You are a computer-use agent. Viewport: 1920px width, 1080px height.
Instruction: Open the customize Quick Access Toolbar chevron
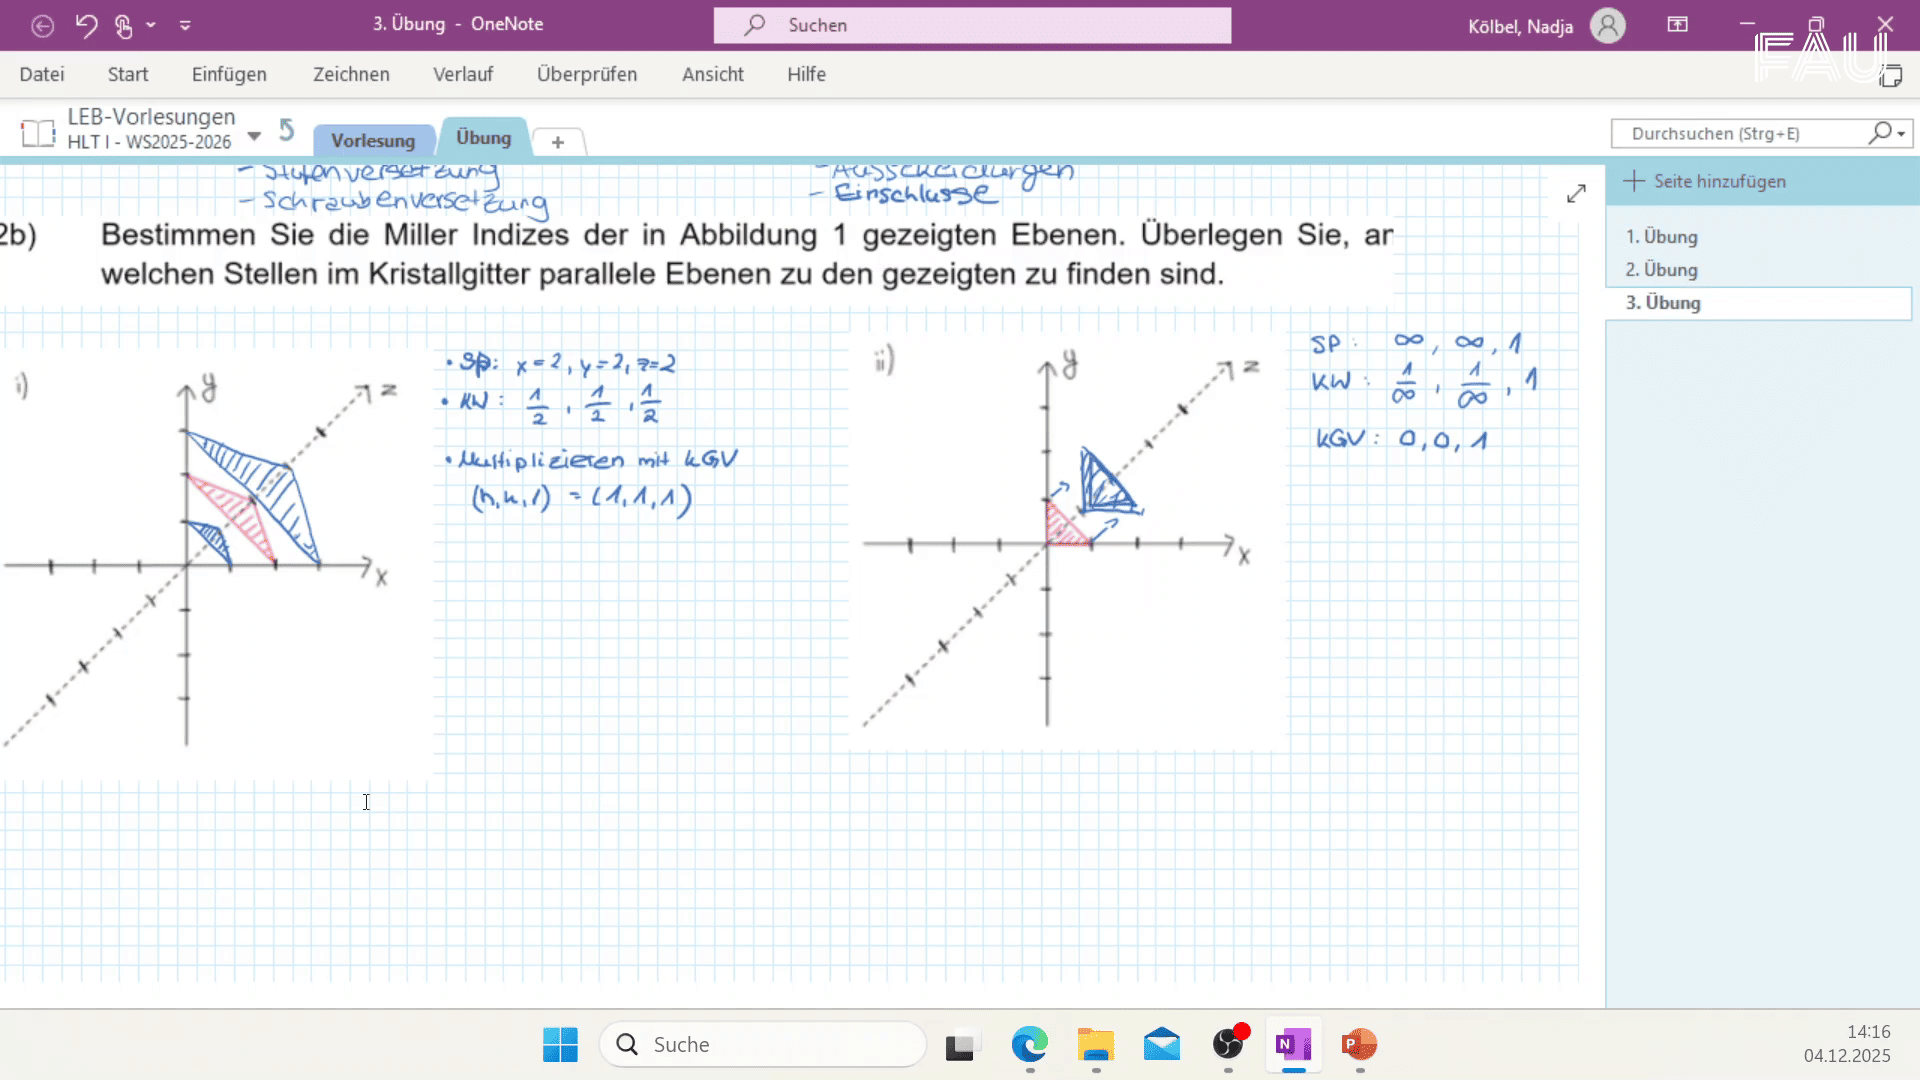click(x=185, y=25)
